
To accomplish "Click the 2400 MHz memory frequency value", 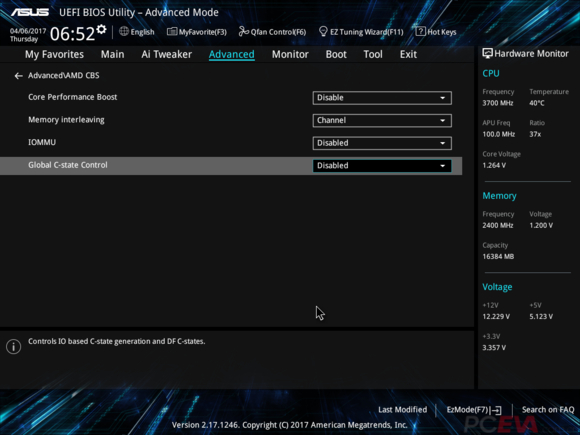I will tap(498, 225).
